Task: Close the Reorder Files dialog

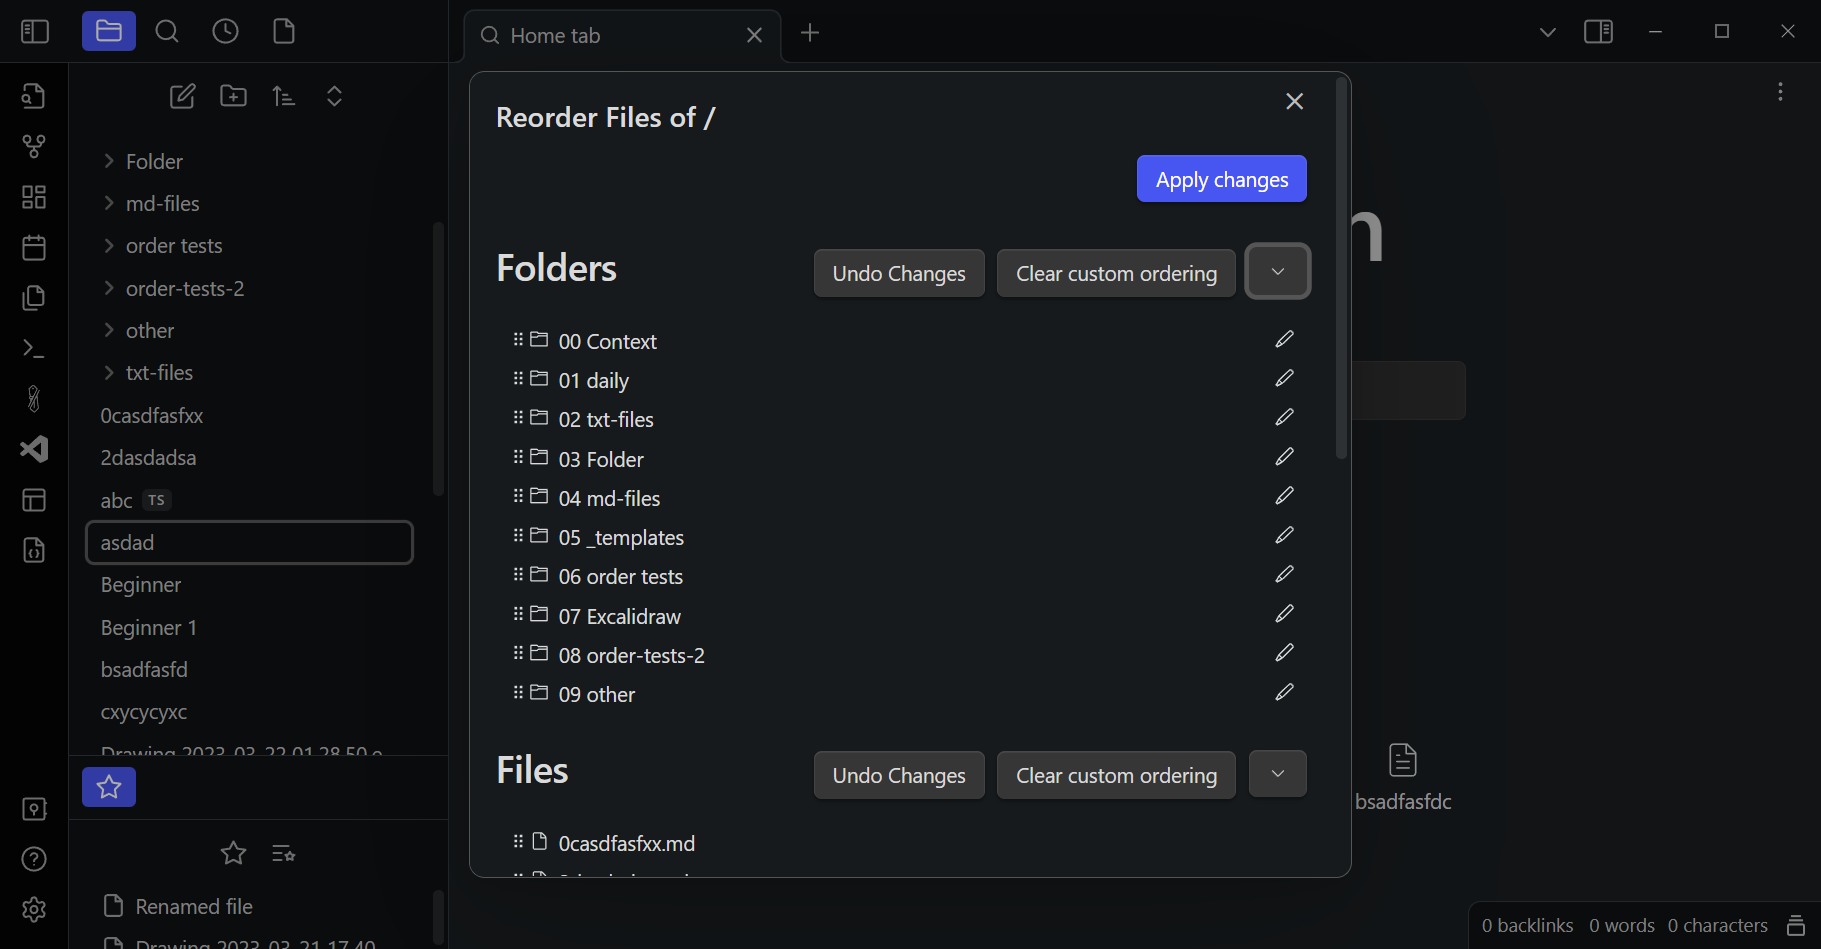Action: coord(1295,101)
